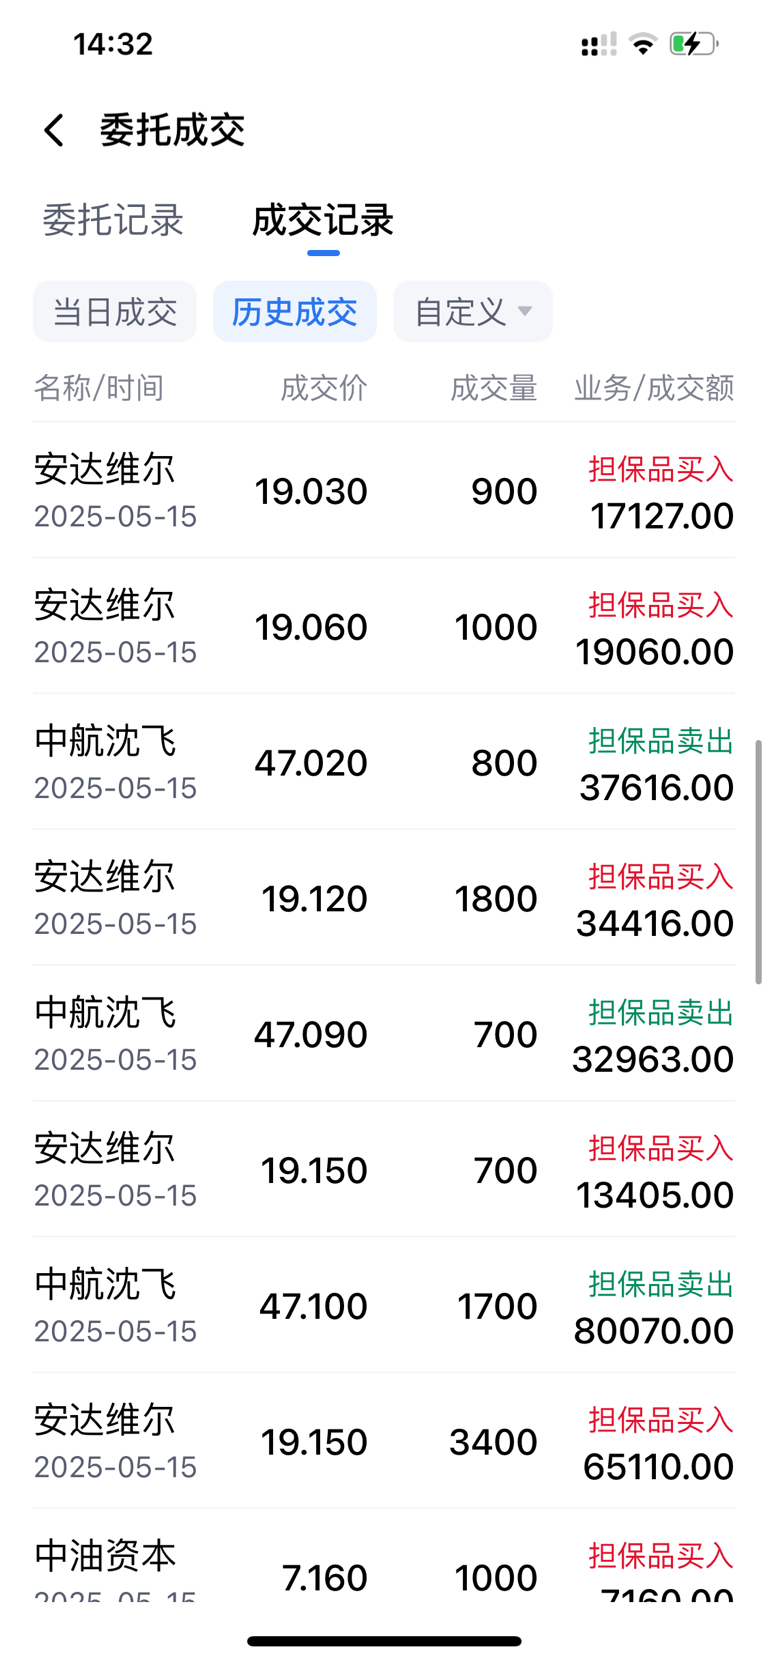Open 中航沈飞 trade totaling 80070.00
This screenshot has width=768, height=1663.
[x=384, y=1306]
